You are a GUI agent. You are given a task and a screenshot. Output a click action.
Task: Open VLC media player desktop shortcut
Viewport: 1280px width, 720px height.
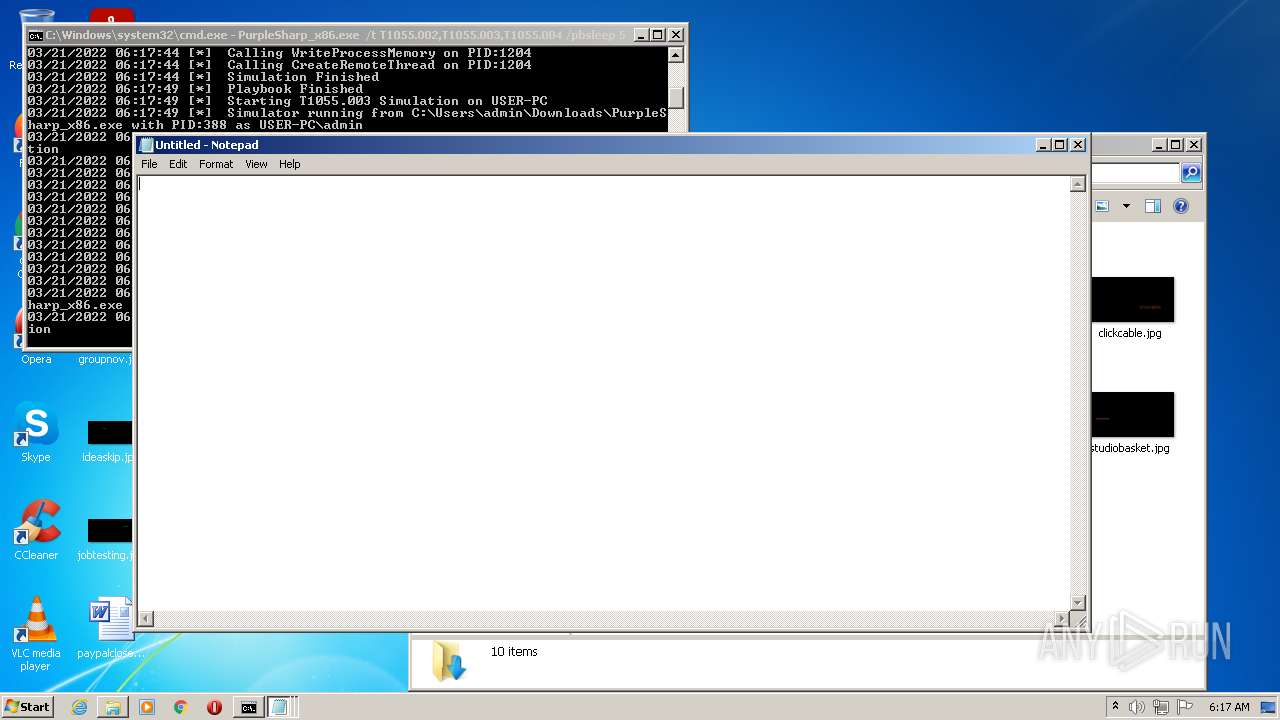[x=36, y=633]
